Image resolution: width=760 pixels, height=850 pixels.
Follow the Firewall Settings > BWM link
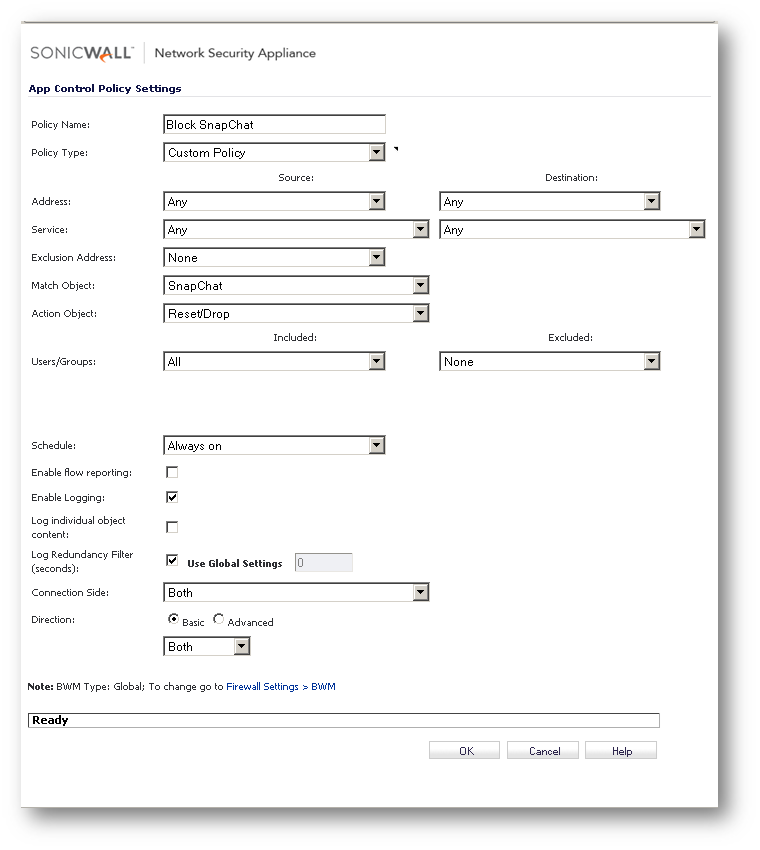(281, 686)
